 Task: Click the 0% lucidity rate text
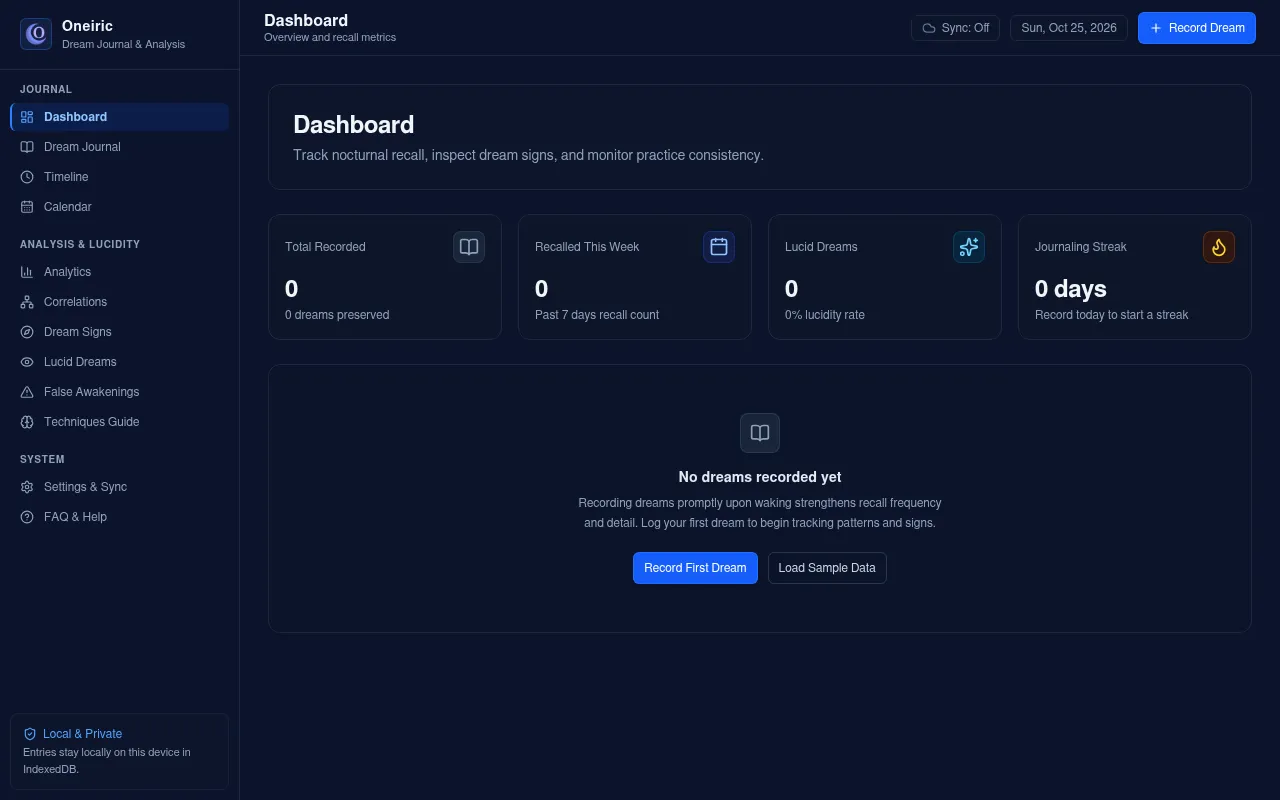[x=825, y=315]
